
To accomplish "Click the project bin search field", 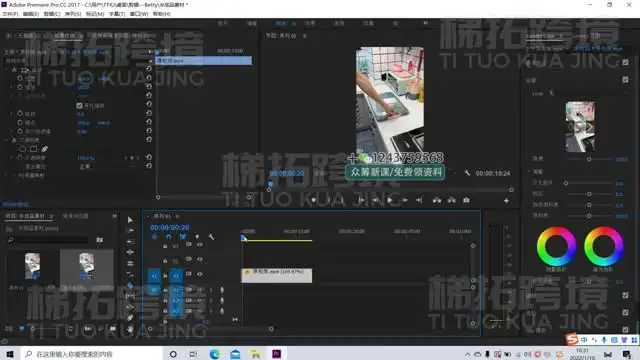I will pos(48,240).
